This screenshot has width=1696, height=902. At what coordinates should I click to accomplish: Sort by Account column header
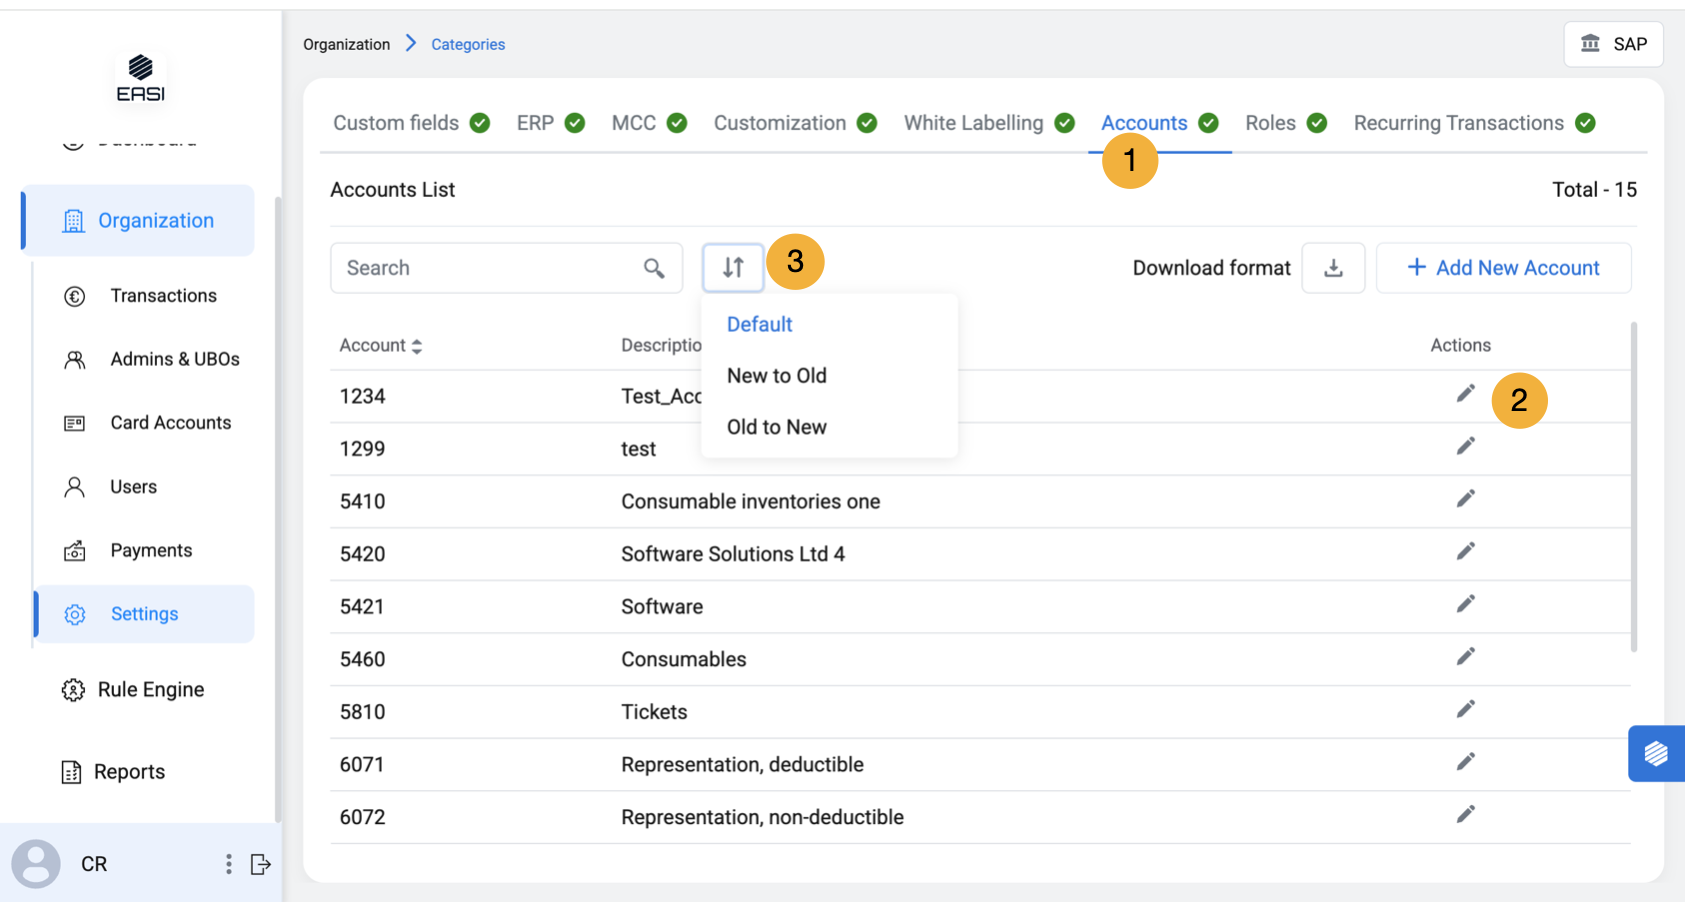(x=380, y=346)
